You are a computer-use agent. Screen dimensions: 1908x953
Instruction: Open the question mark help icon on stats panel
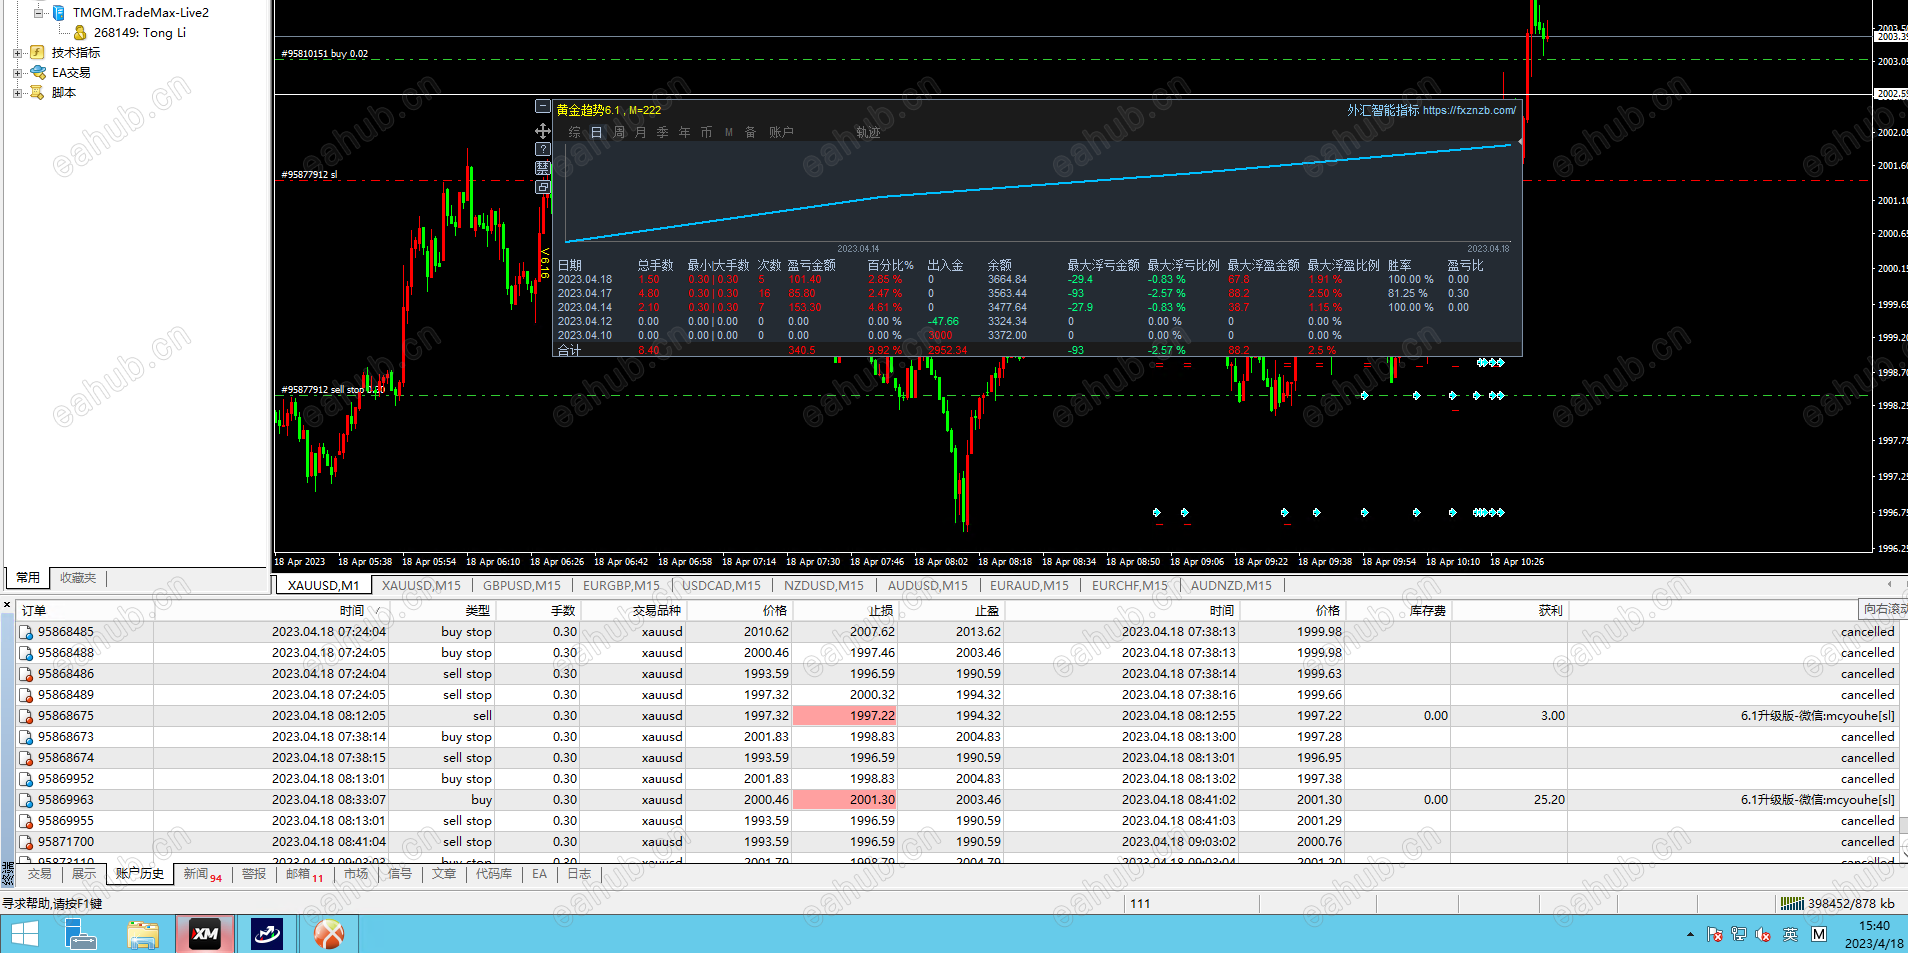543,149
